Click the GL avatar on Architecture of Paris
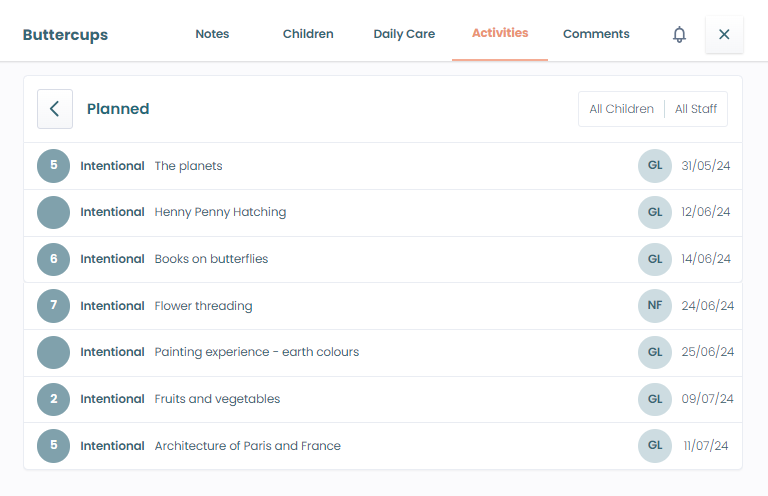 pyautogui.click(x=655, y=446)
